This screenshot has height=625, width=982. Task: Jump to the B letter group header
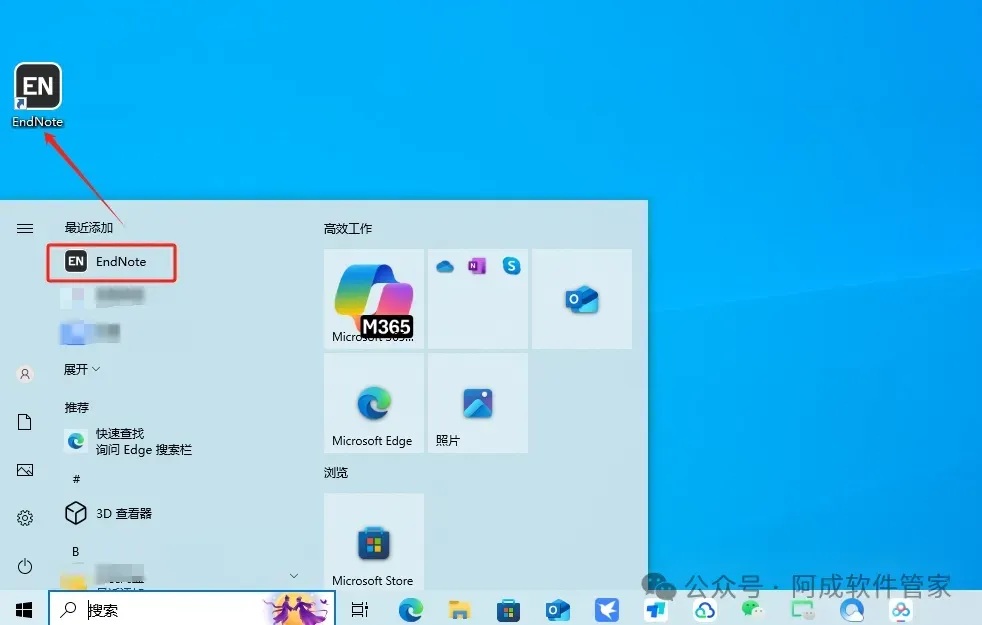[x=76, y=552]
